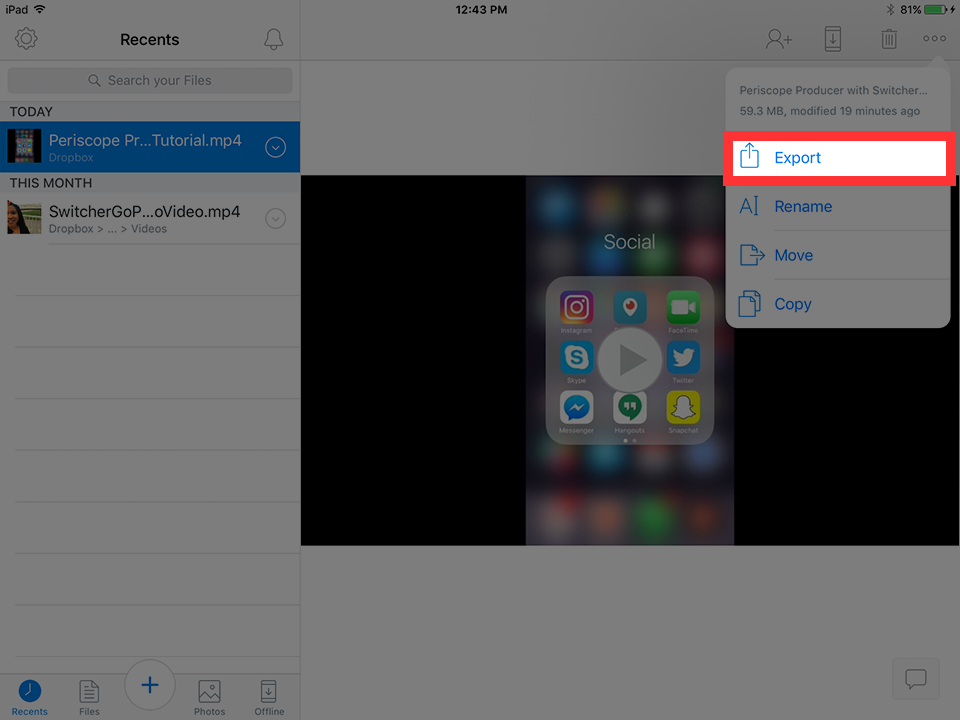Expand options for Periscope Tutorial.mp4
This screenshot has width=960, height=720.
click(276, 147)
